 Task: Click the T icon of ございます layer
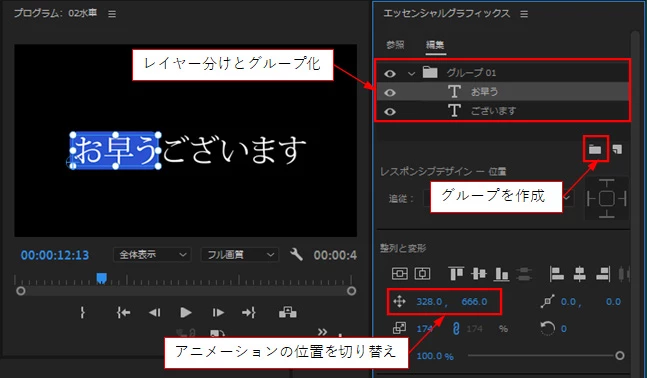click(x=454, y=110)
